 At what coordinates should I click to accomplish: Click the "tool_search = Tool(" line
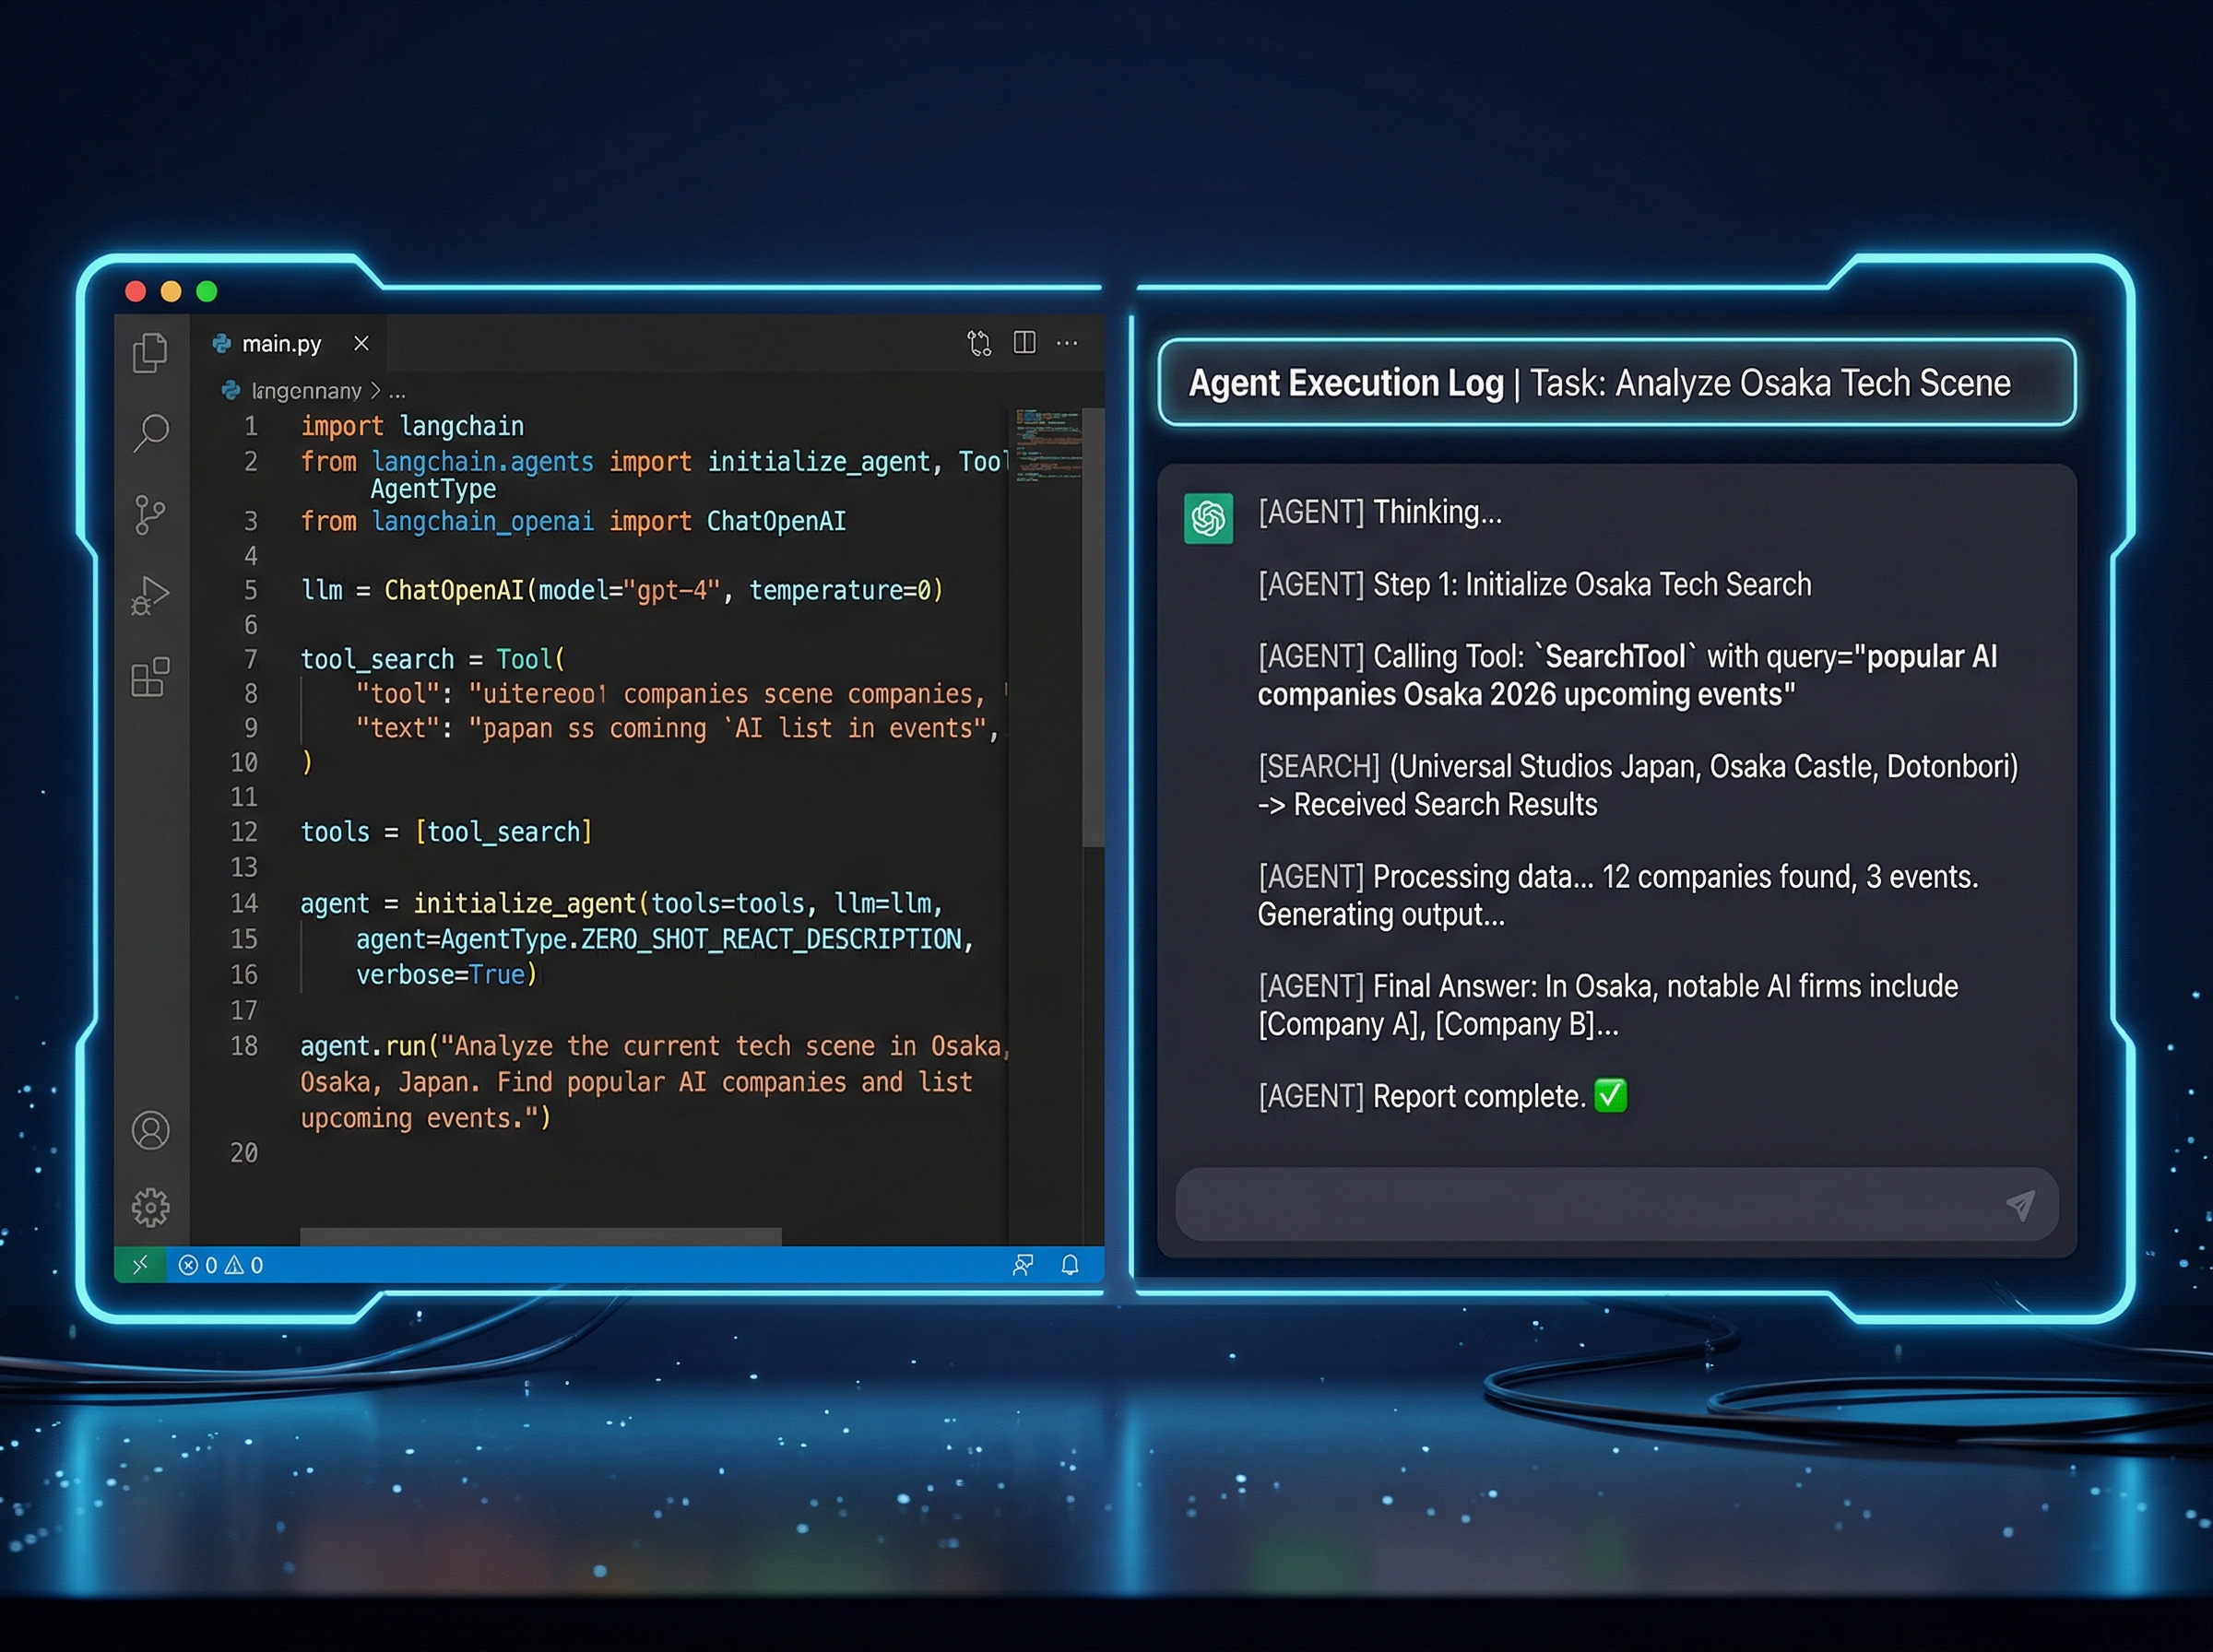433,659
